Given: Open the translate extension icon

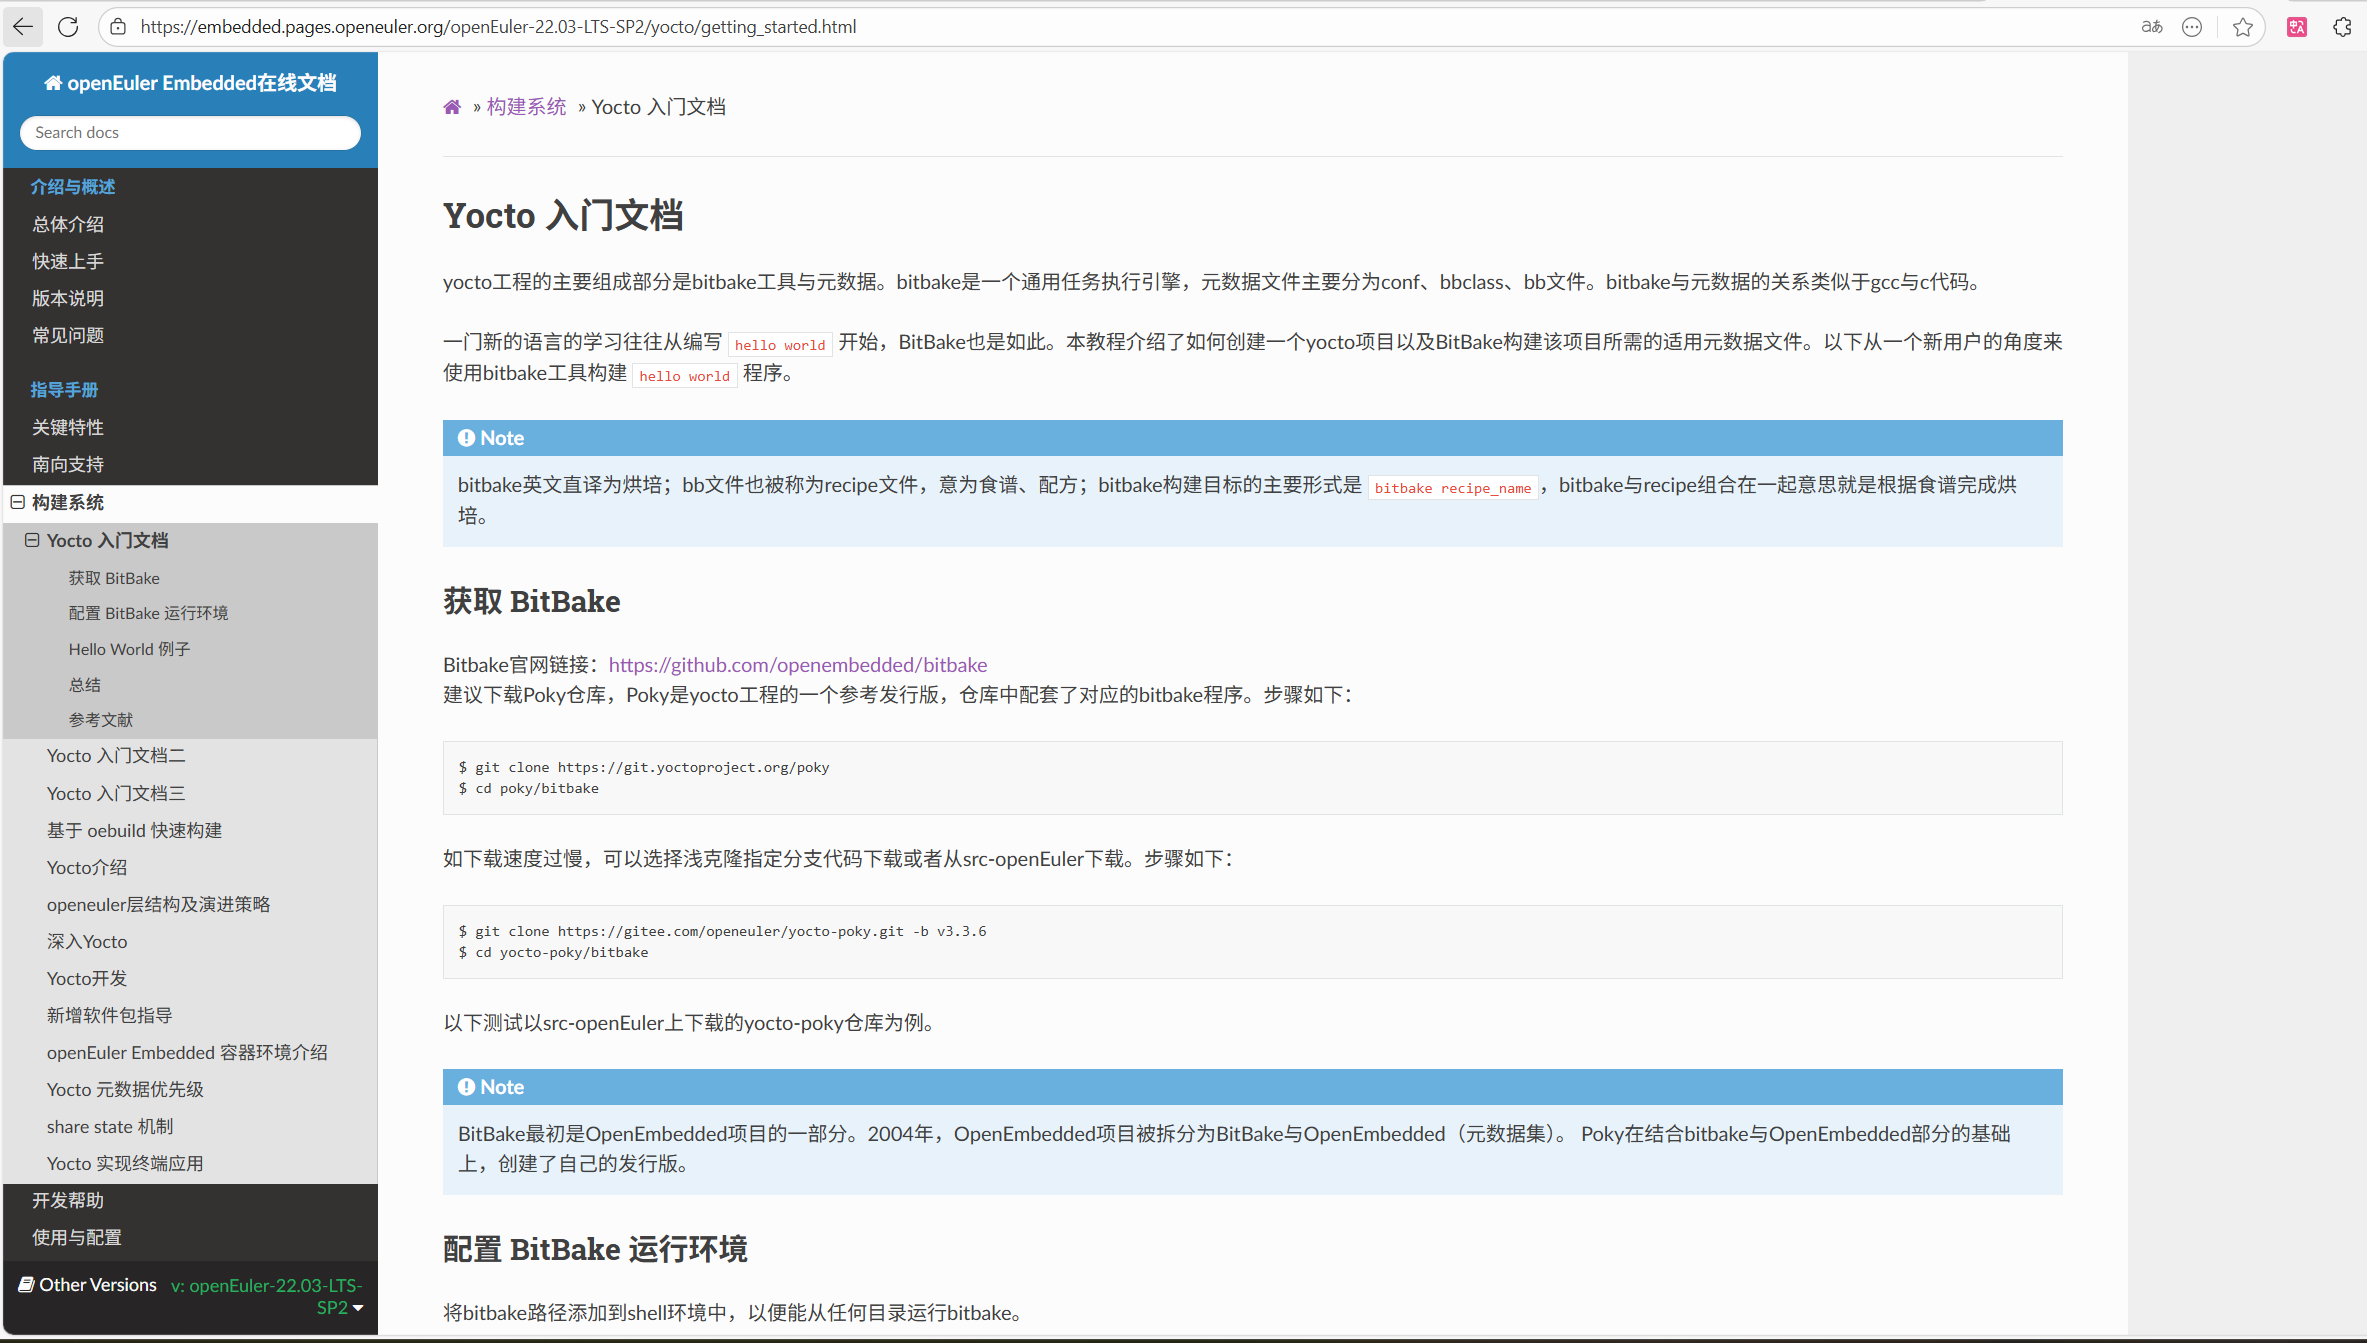Looking at the screenshot, I should (2296, 27).
